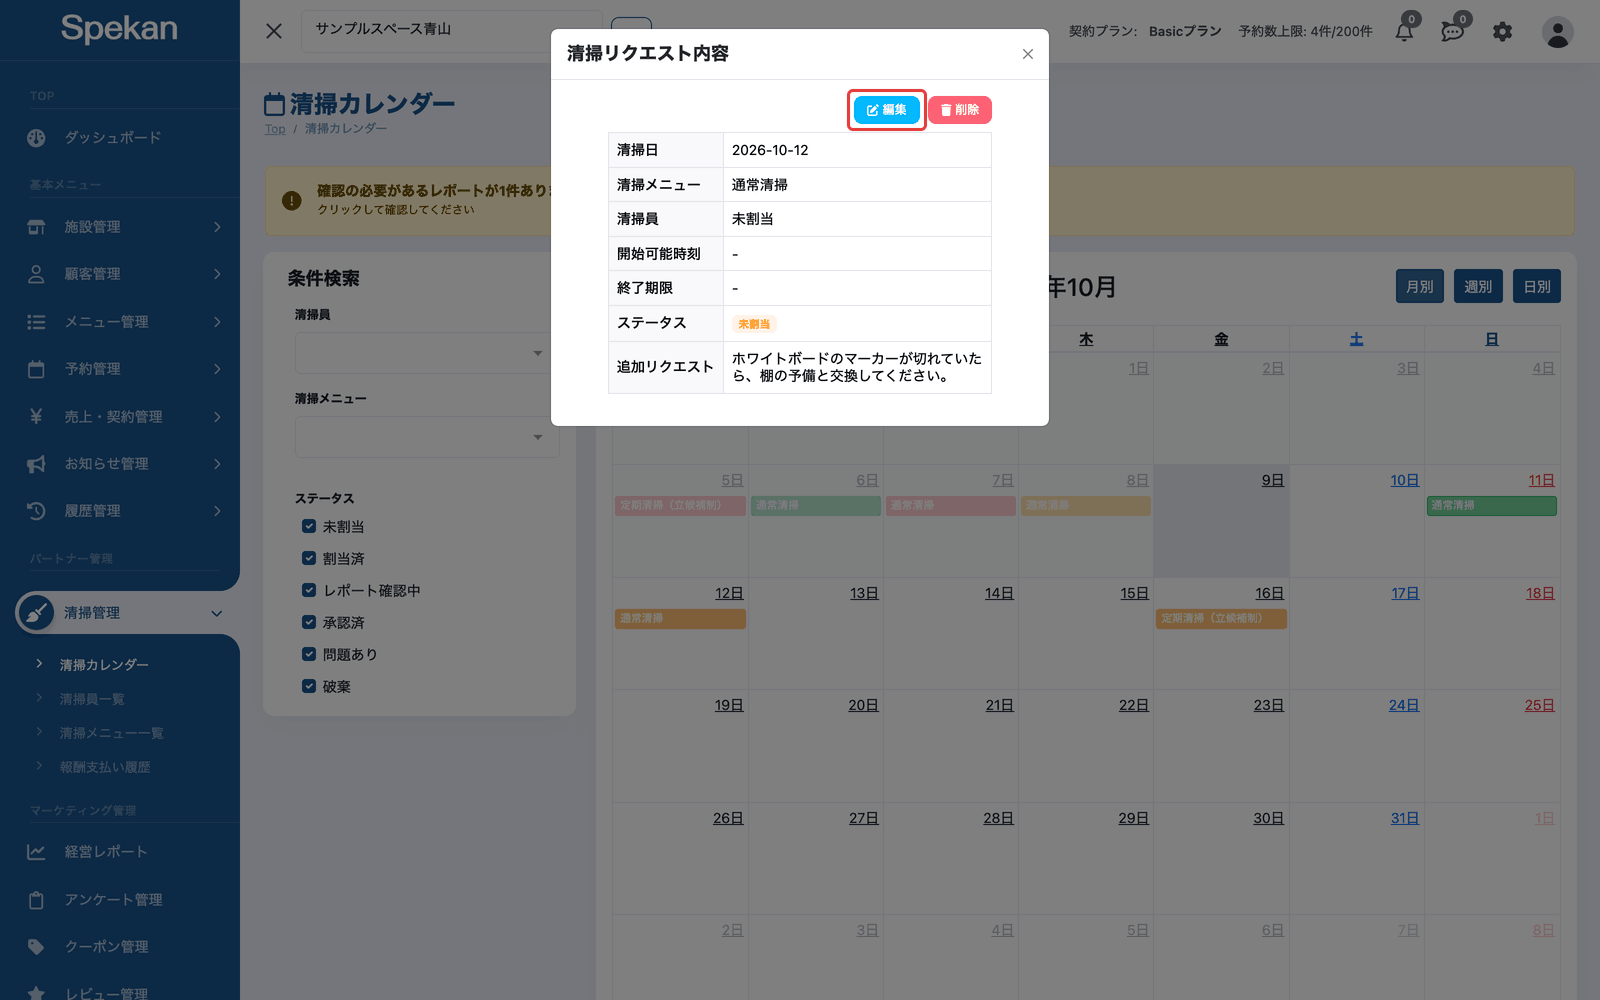Click the 清掃管理 broom icon
The image size is (1600, 1000).
[36, 612]
